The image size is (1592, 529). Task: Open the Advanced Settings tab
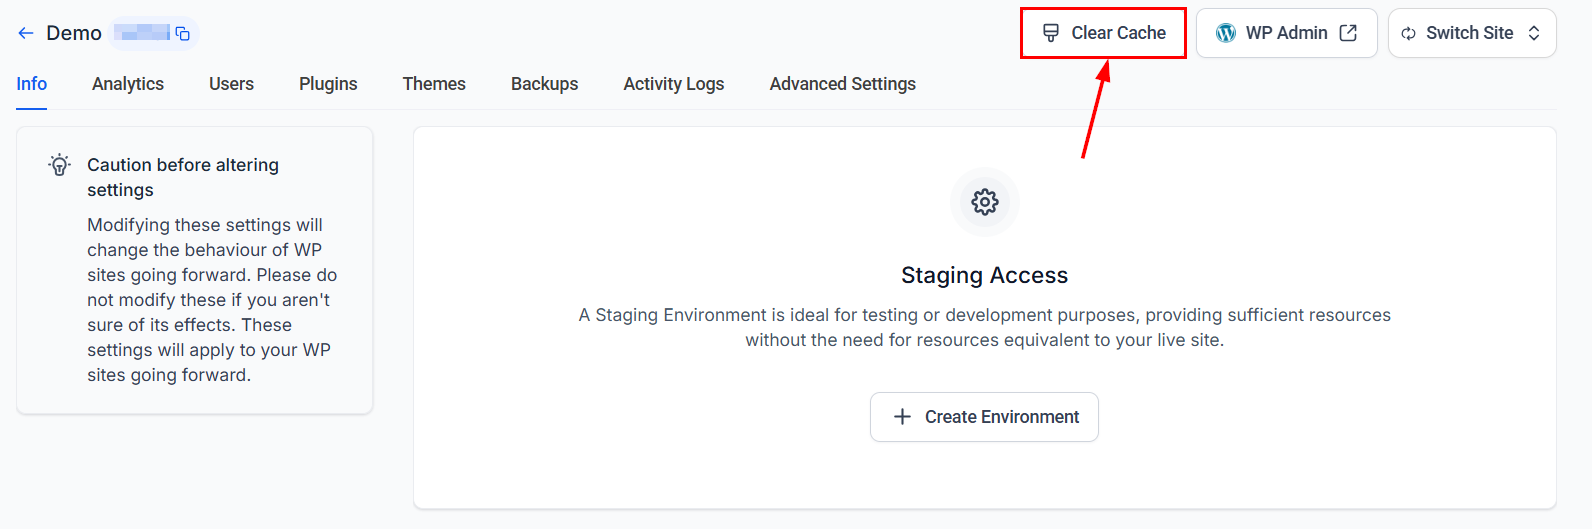coord(843,84)
